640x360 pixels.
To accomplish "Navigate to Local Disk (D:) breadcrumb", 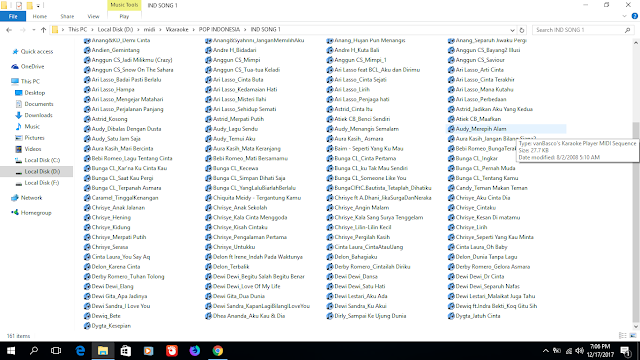I will tap(115, 30).
